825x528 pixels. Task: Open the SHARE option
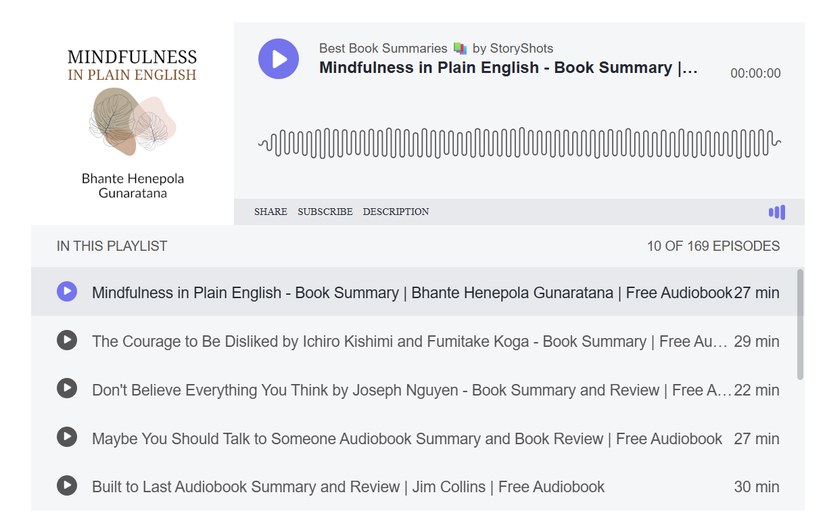click(x=270, y=212)
